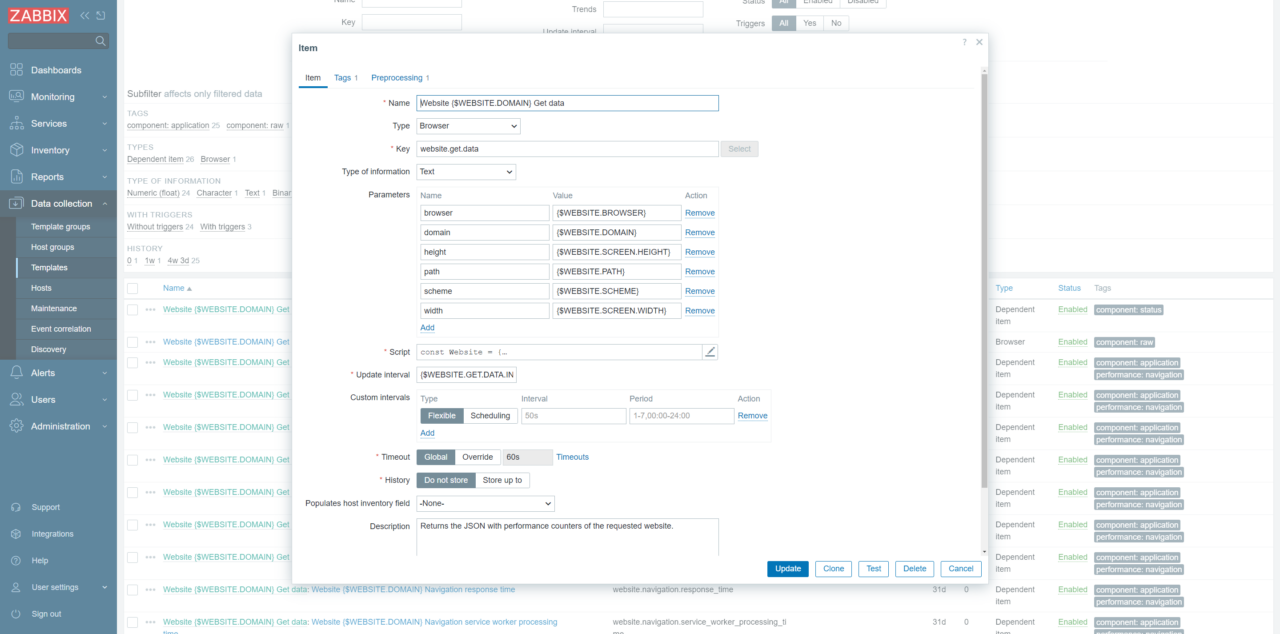Image resolution: width=1280 pixels, height=634 pixels.
Task: Click the pop-out sidebar icon next to chevrons
Action: (103, 15)
